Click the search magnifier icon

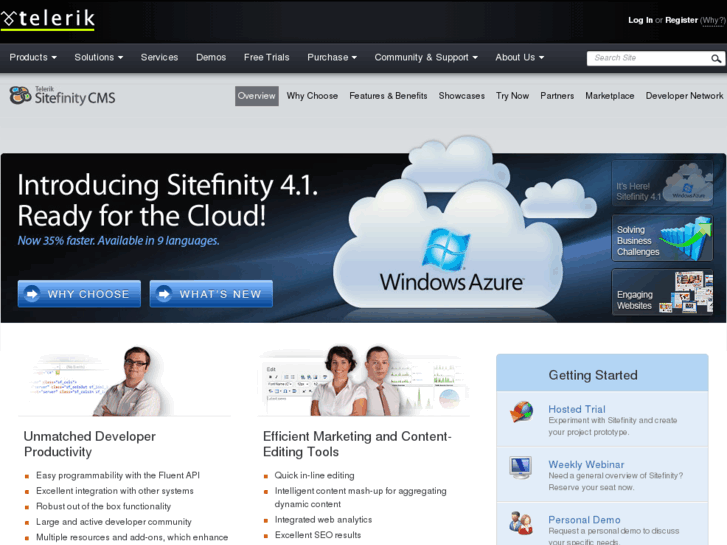point(716,58)
